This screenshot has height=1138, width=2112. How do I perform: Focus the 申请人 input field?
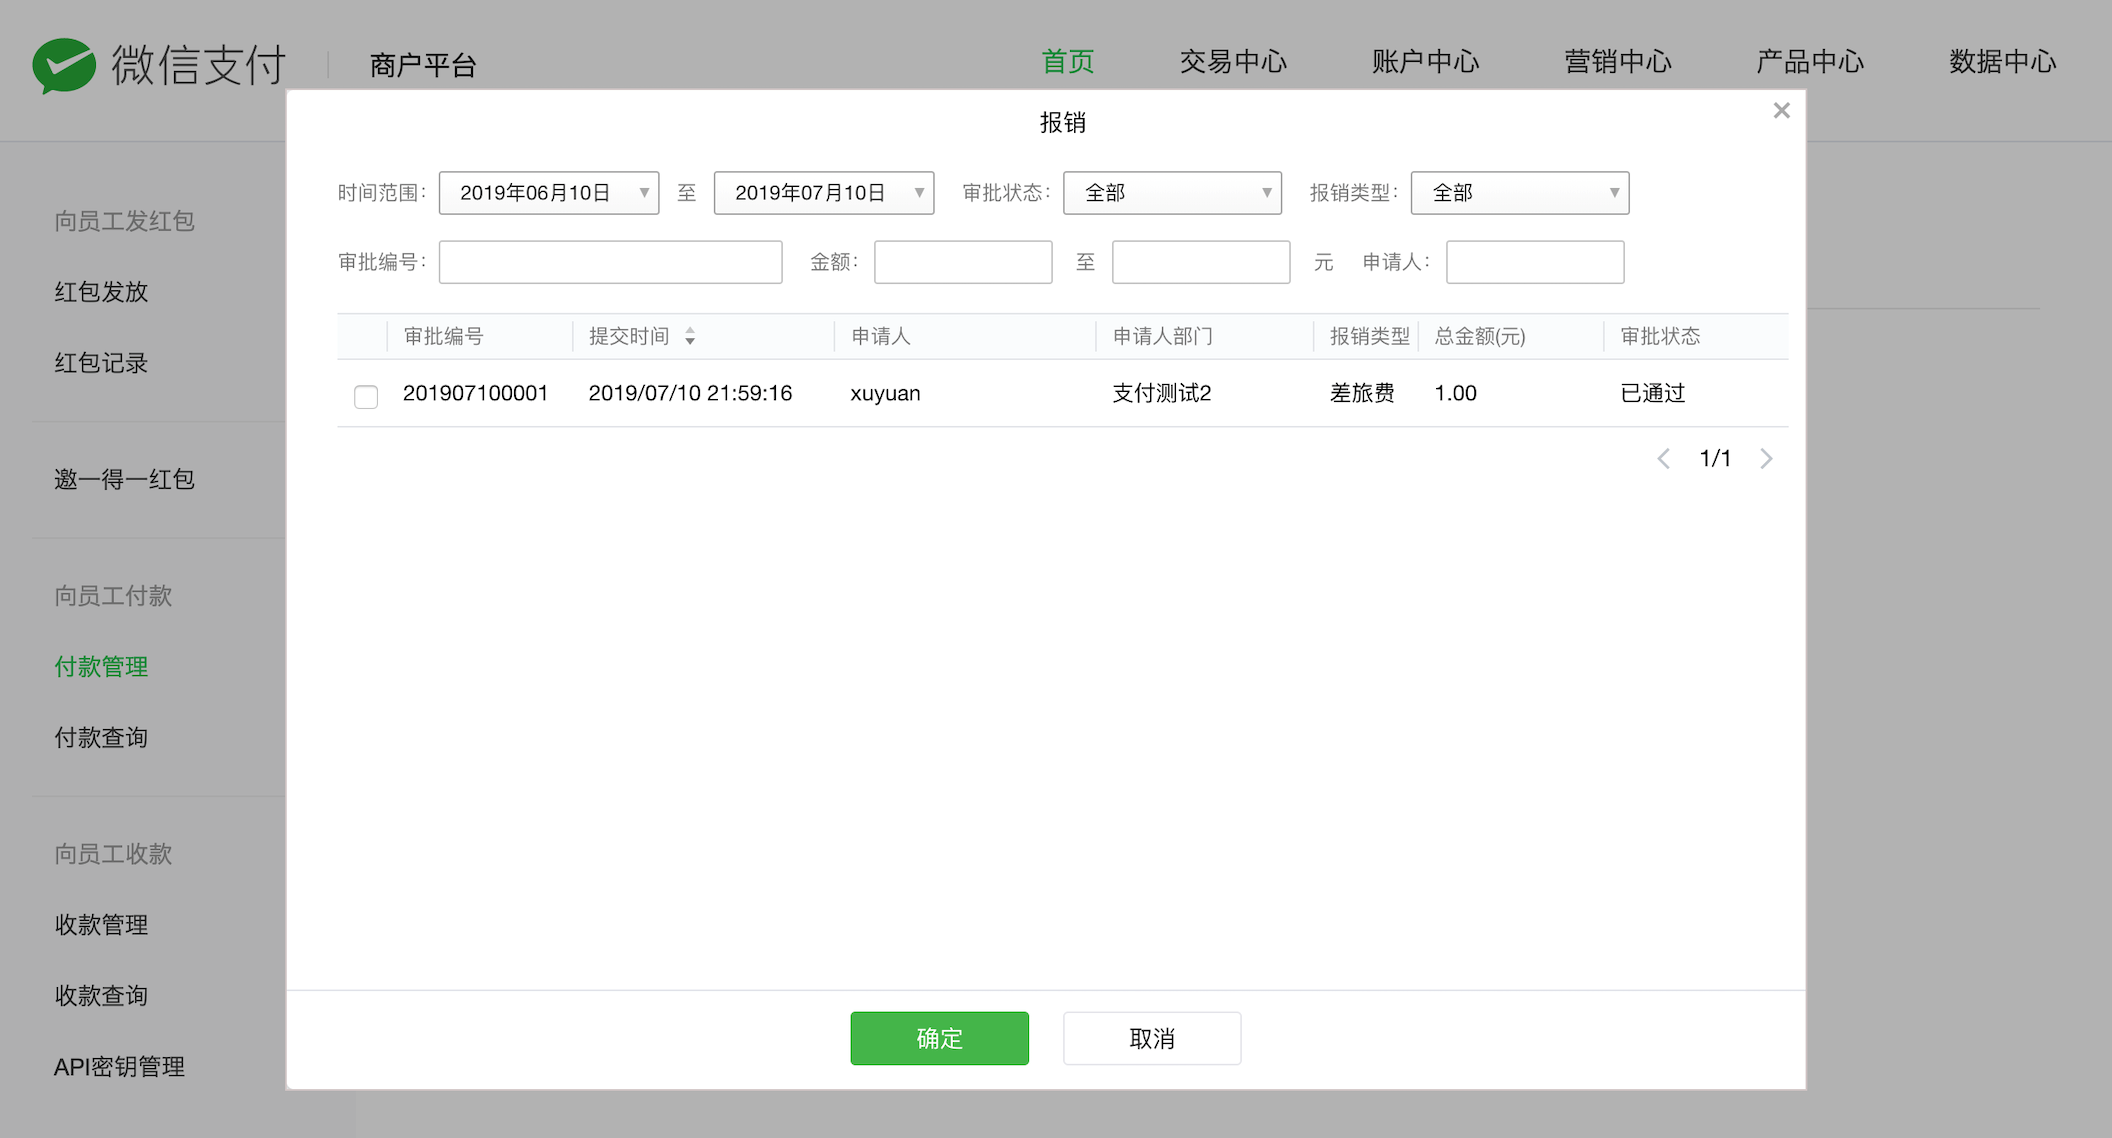pos(1535,262)
